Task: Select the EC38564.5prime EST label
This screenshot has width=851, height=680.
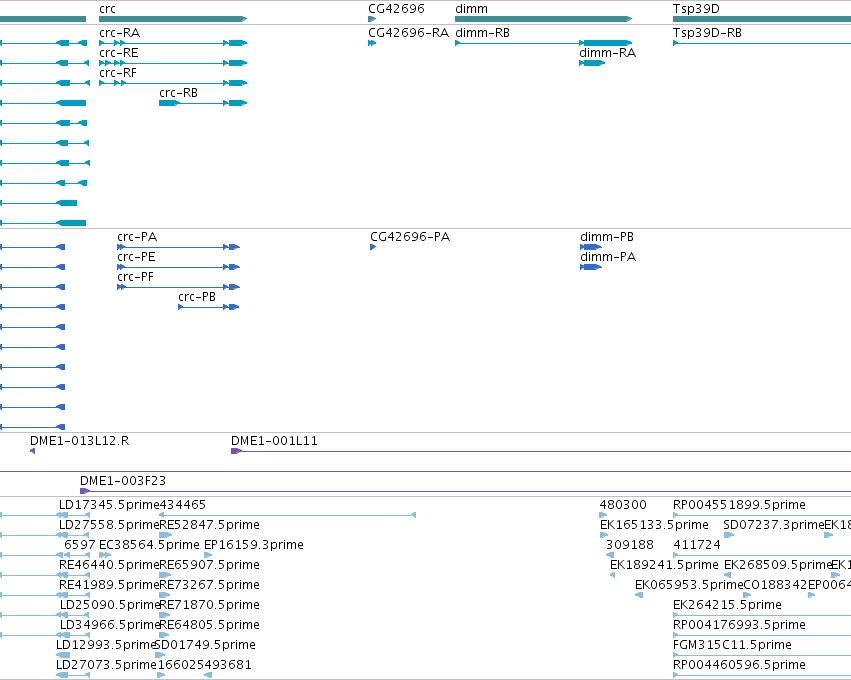Action: point(149,545)
